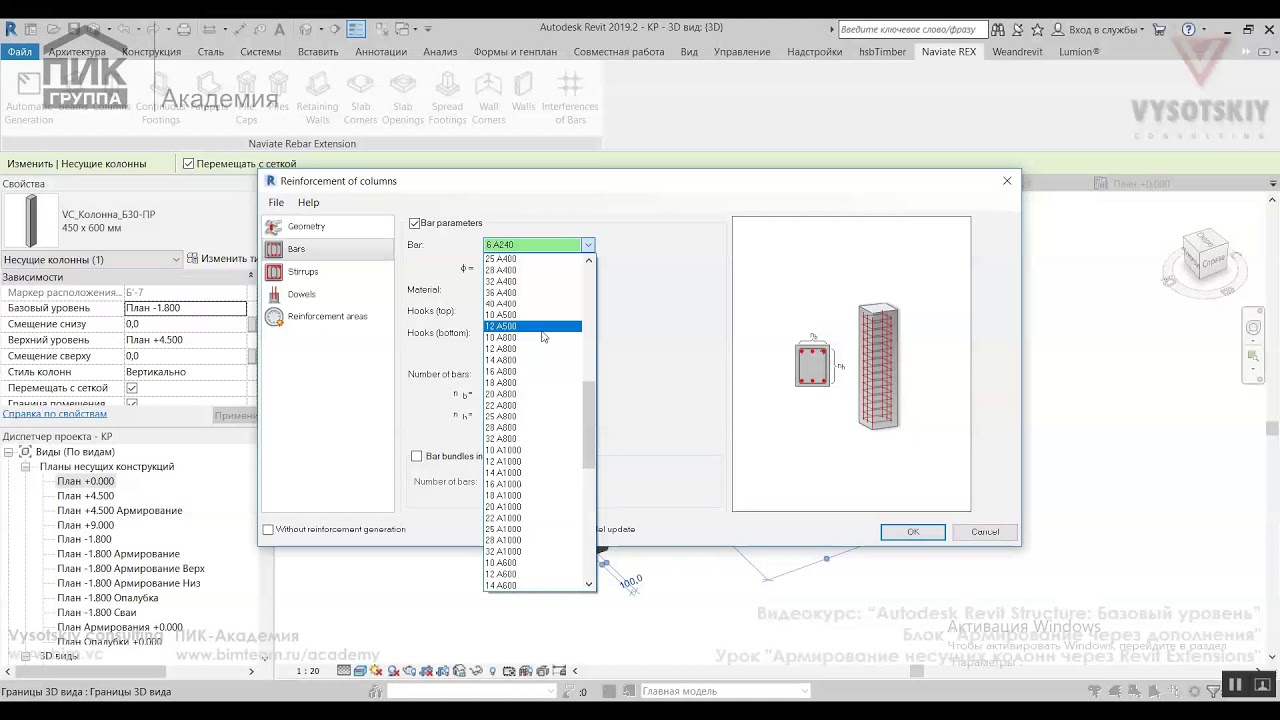Click the bar list scroll-down arrow
Screen dimensions: 1280x720
[589, 584]
